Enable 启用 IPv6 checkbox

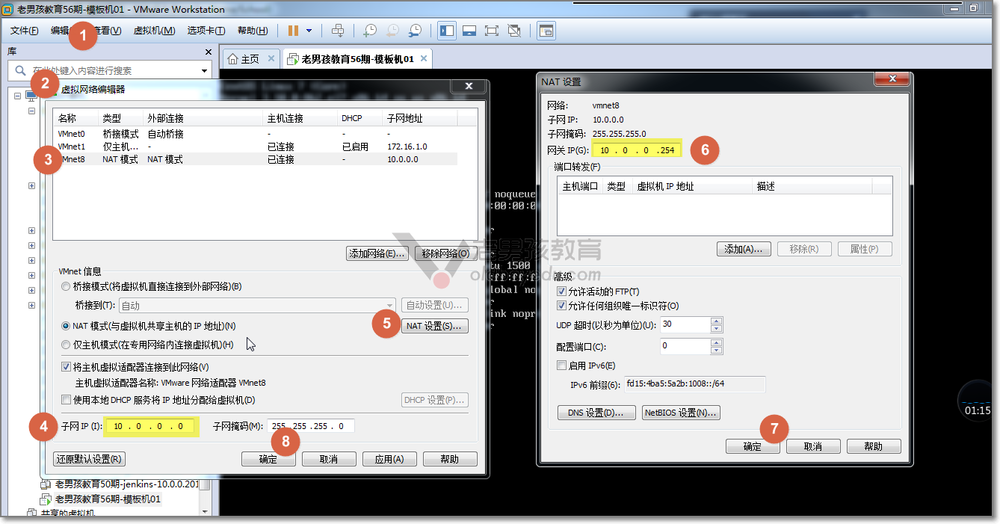(561, 365)
